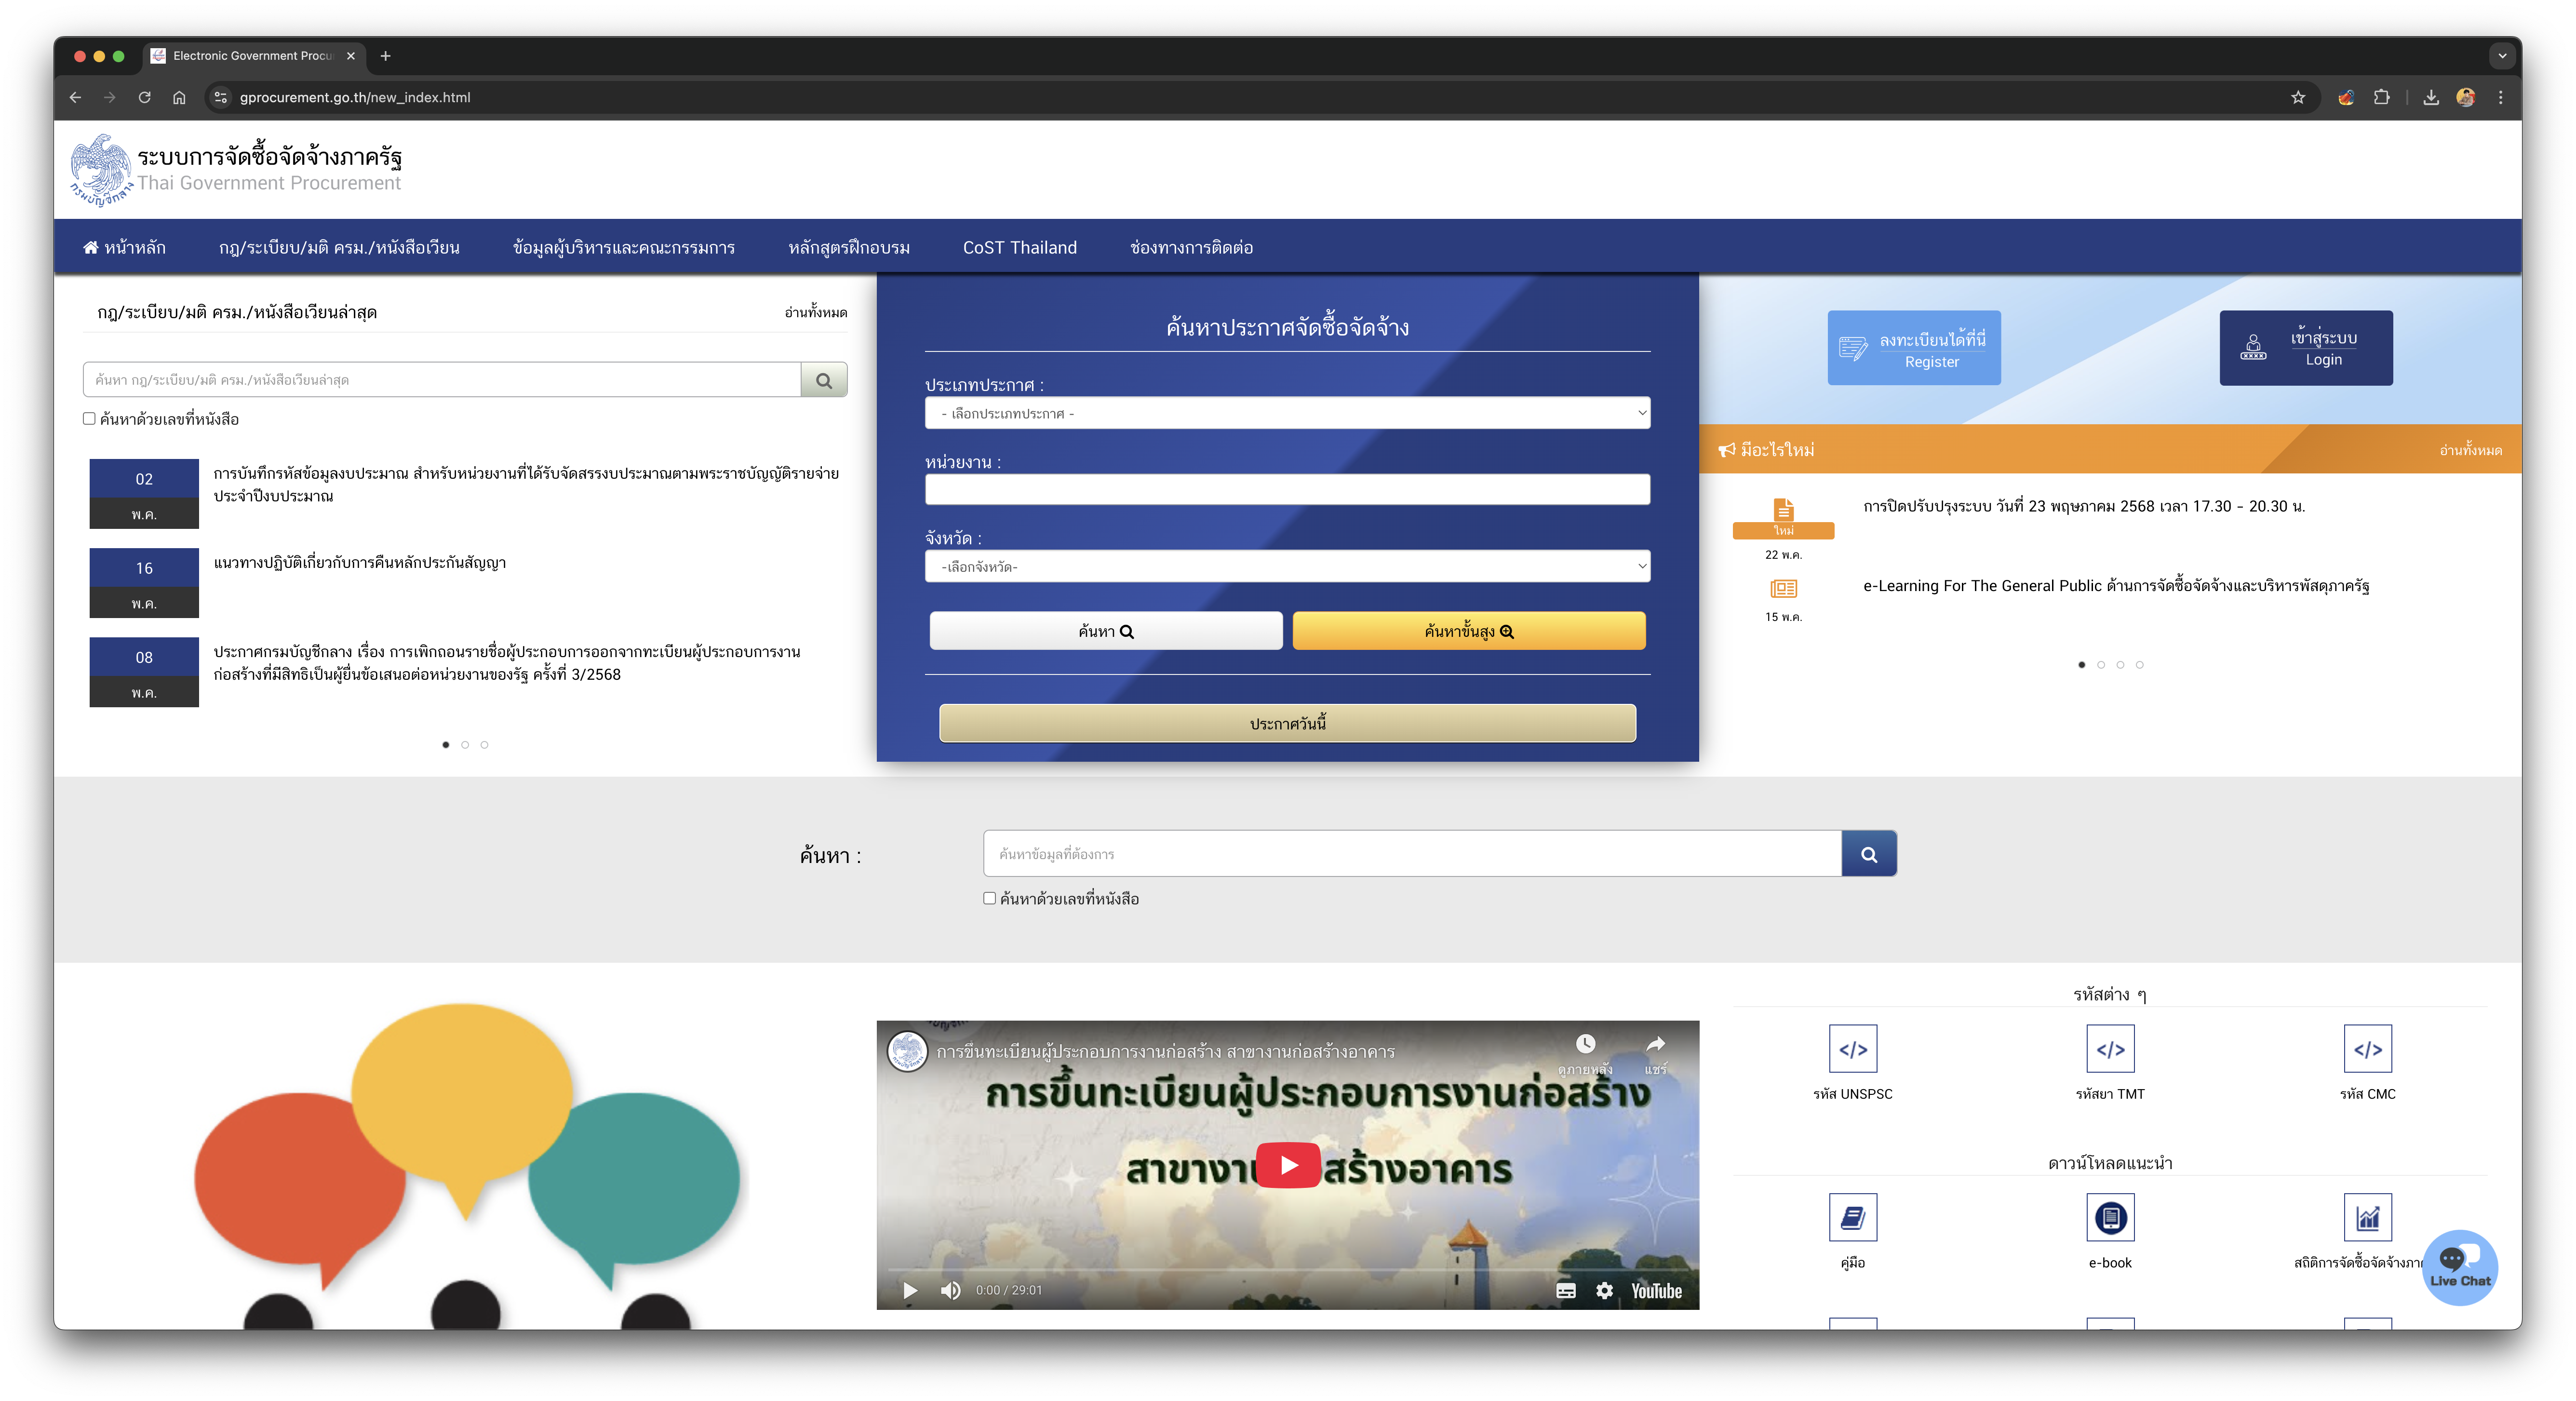Expand the browser tab list chevron
The height and width of the screenshot is (1401, 2576).
point(2502,56)
